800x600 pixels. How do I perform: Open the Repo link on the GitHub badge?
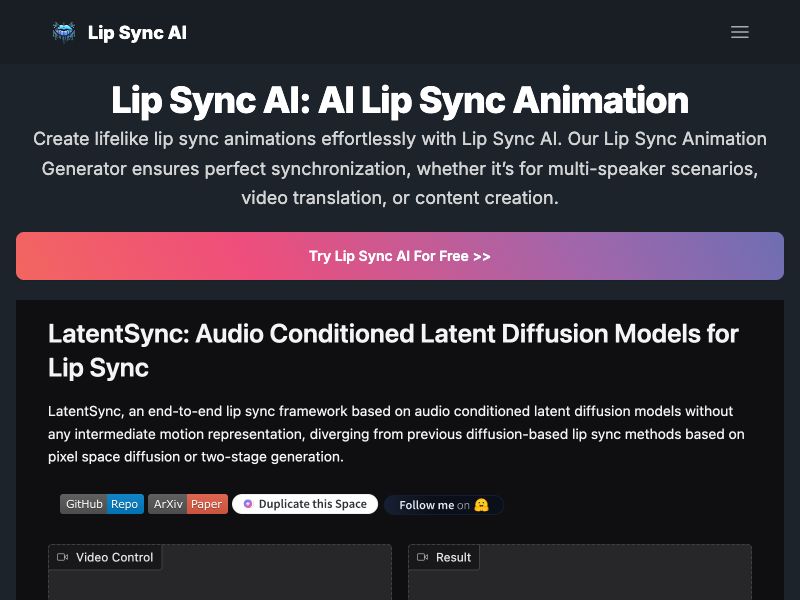tap(124, 504)
